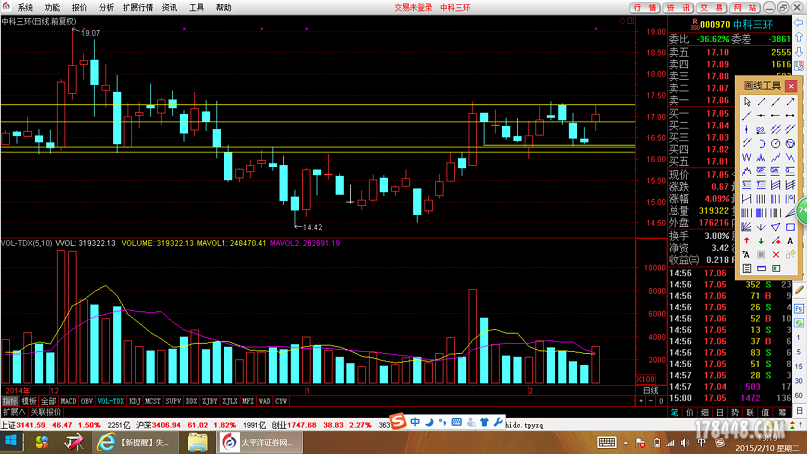Pick the zigzag down wave tool

click(x=790, y=158)
